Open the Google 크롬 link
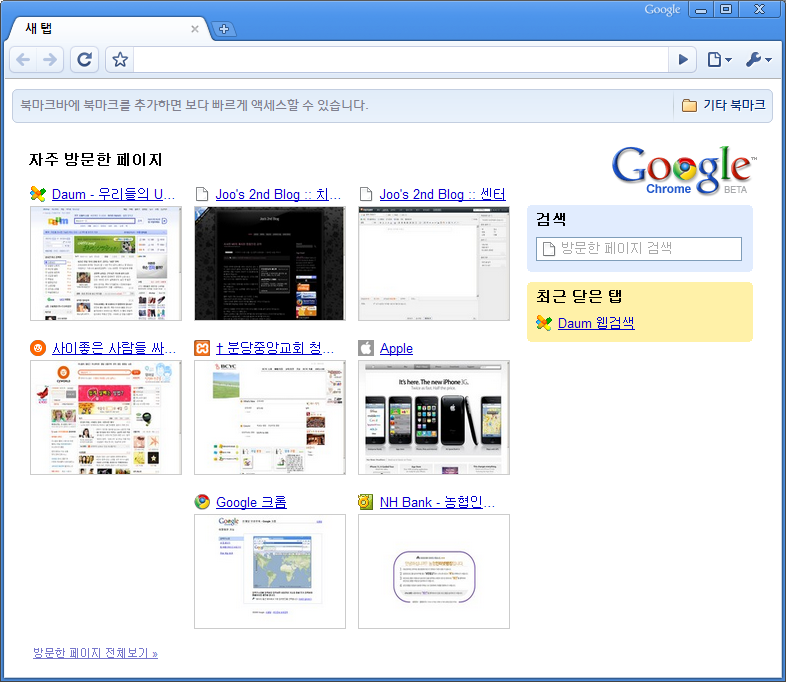 251,502
